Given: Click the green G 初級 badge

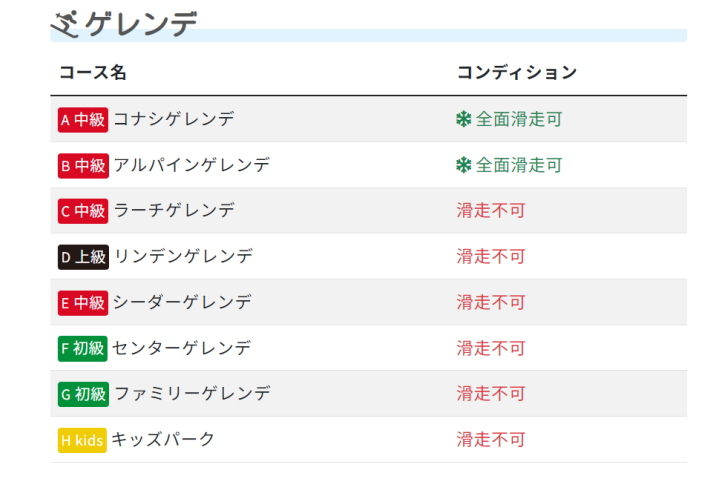Looking at the screenshot, I should 83,394.
